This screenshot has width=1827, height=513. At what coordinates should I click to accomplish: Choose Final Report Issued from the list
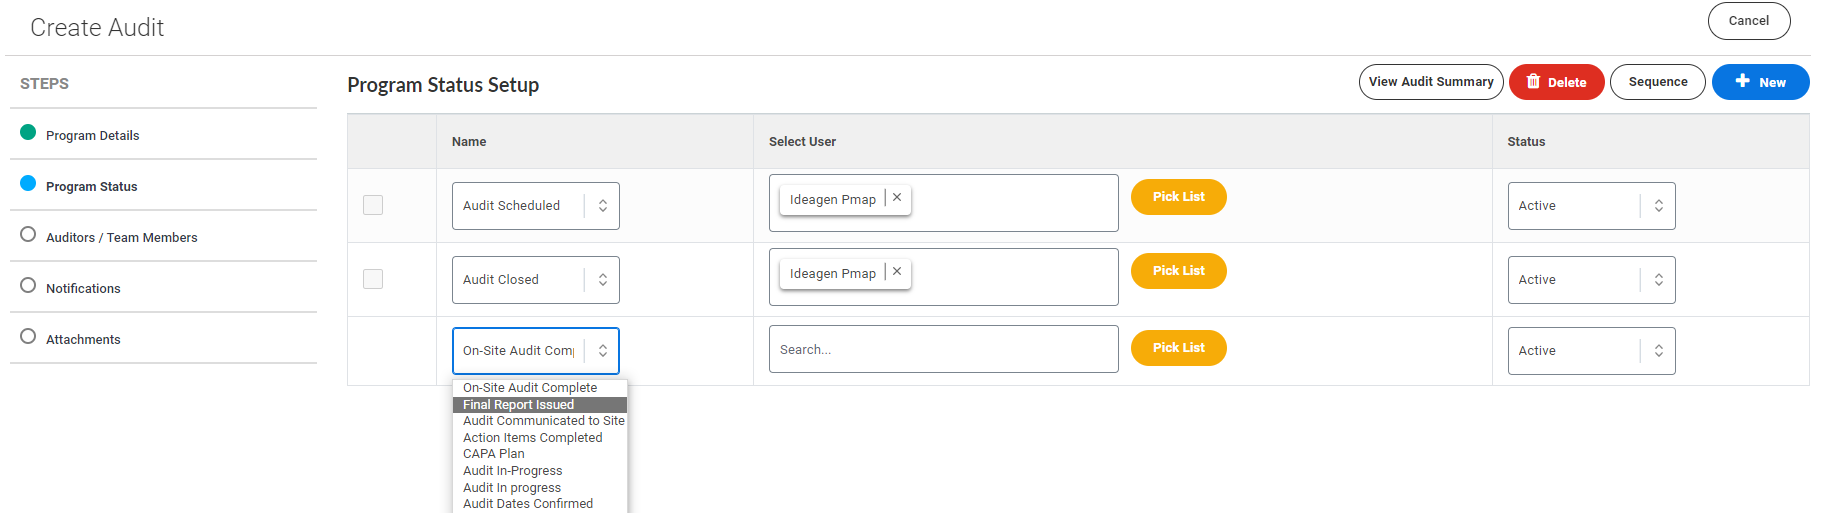[518, 405]
